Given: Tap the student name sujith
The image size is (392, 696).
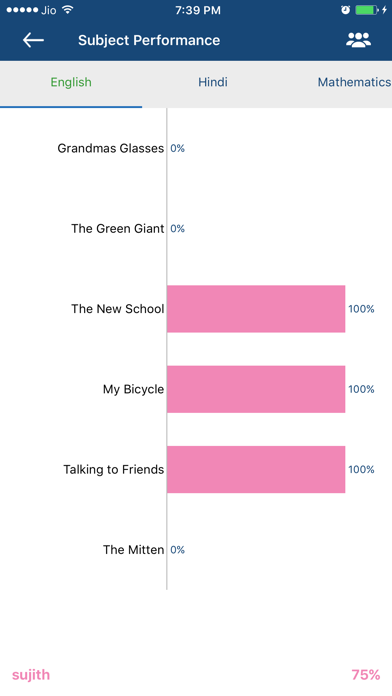Looking at the screenshot, I should pos(31,675).
